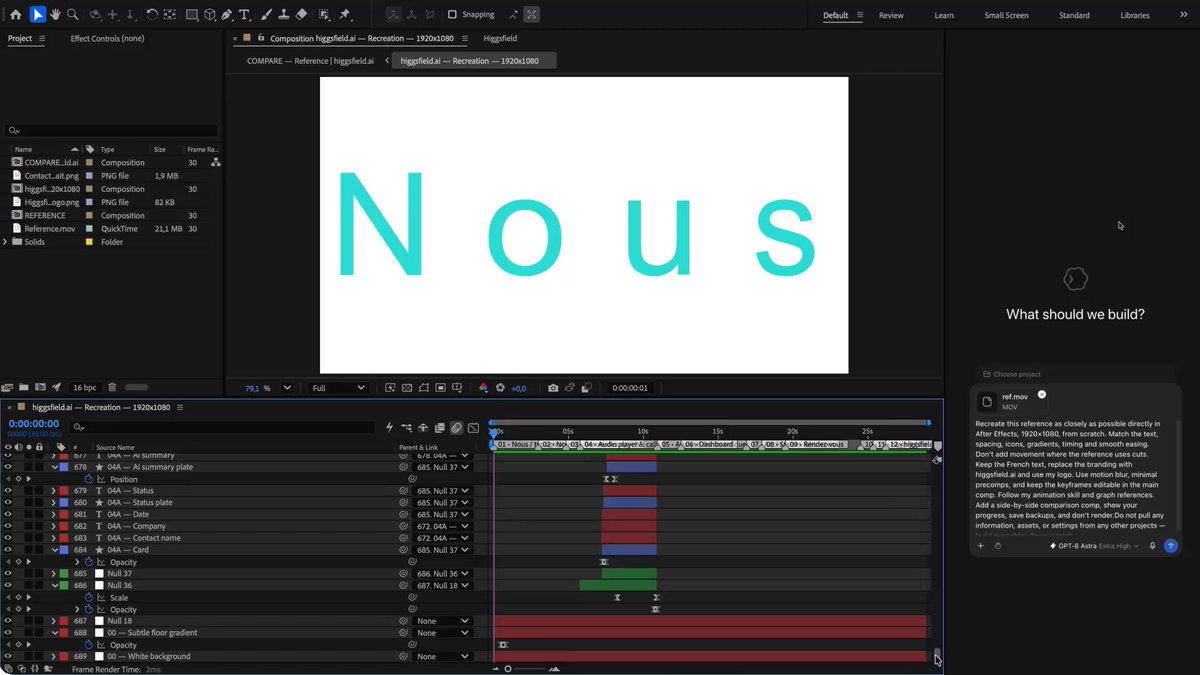Click the red label swatch of layer 687
This screenshot has width=1200, height=675.
tap(65, 621)
